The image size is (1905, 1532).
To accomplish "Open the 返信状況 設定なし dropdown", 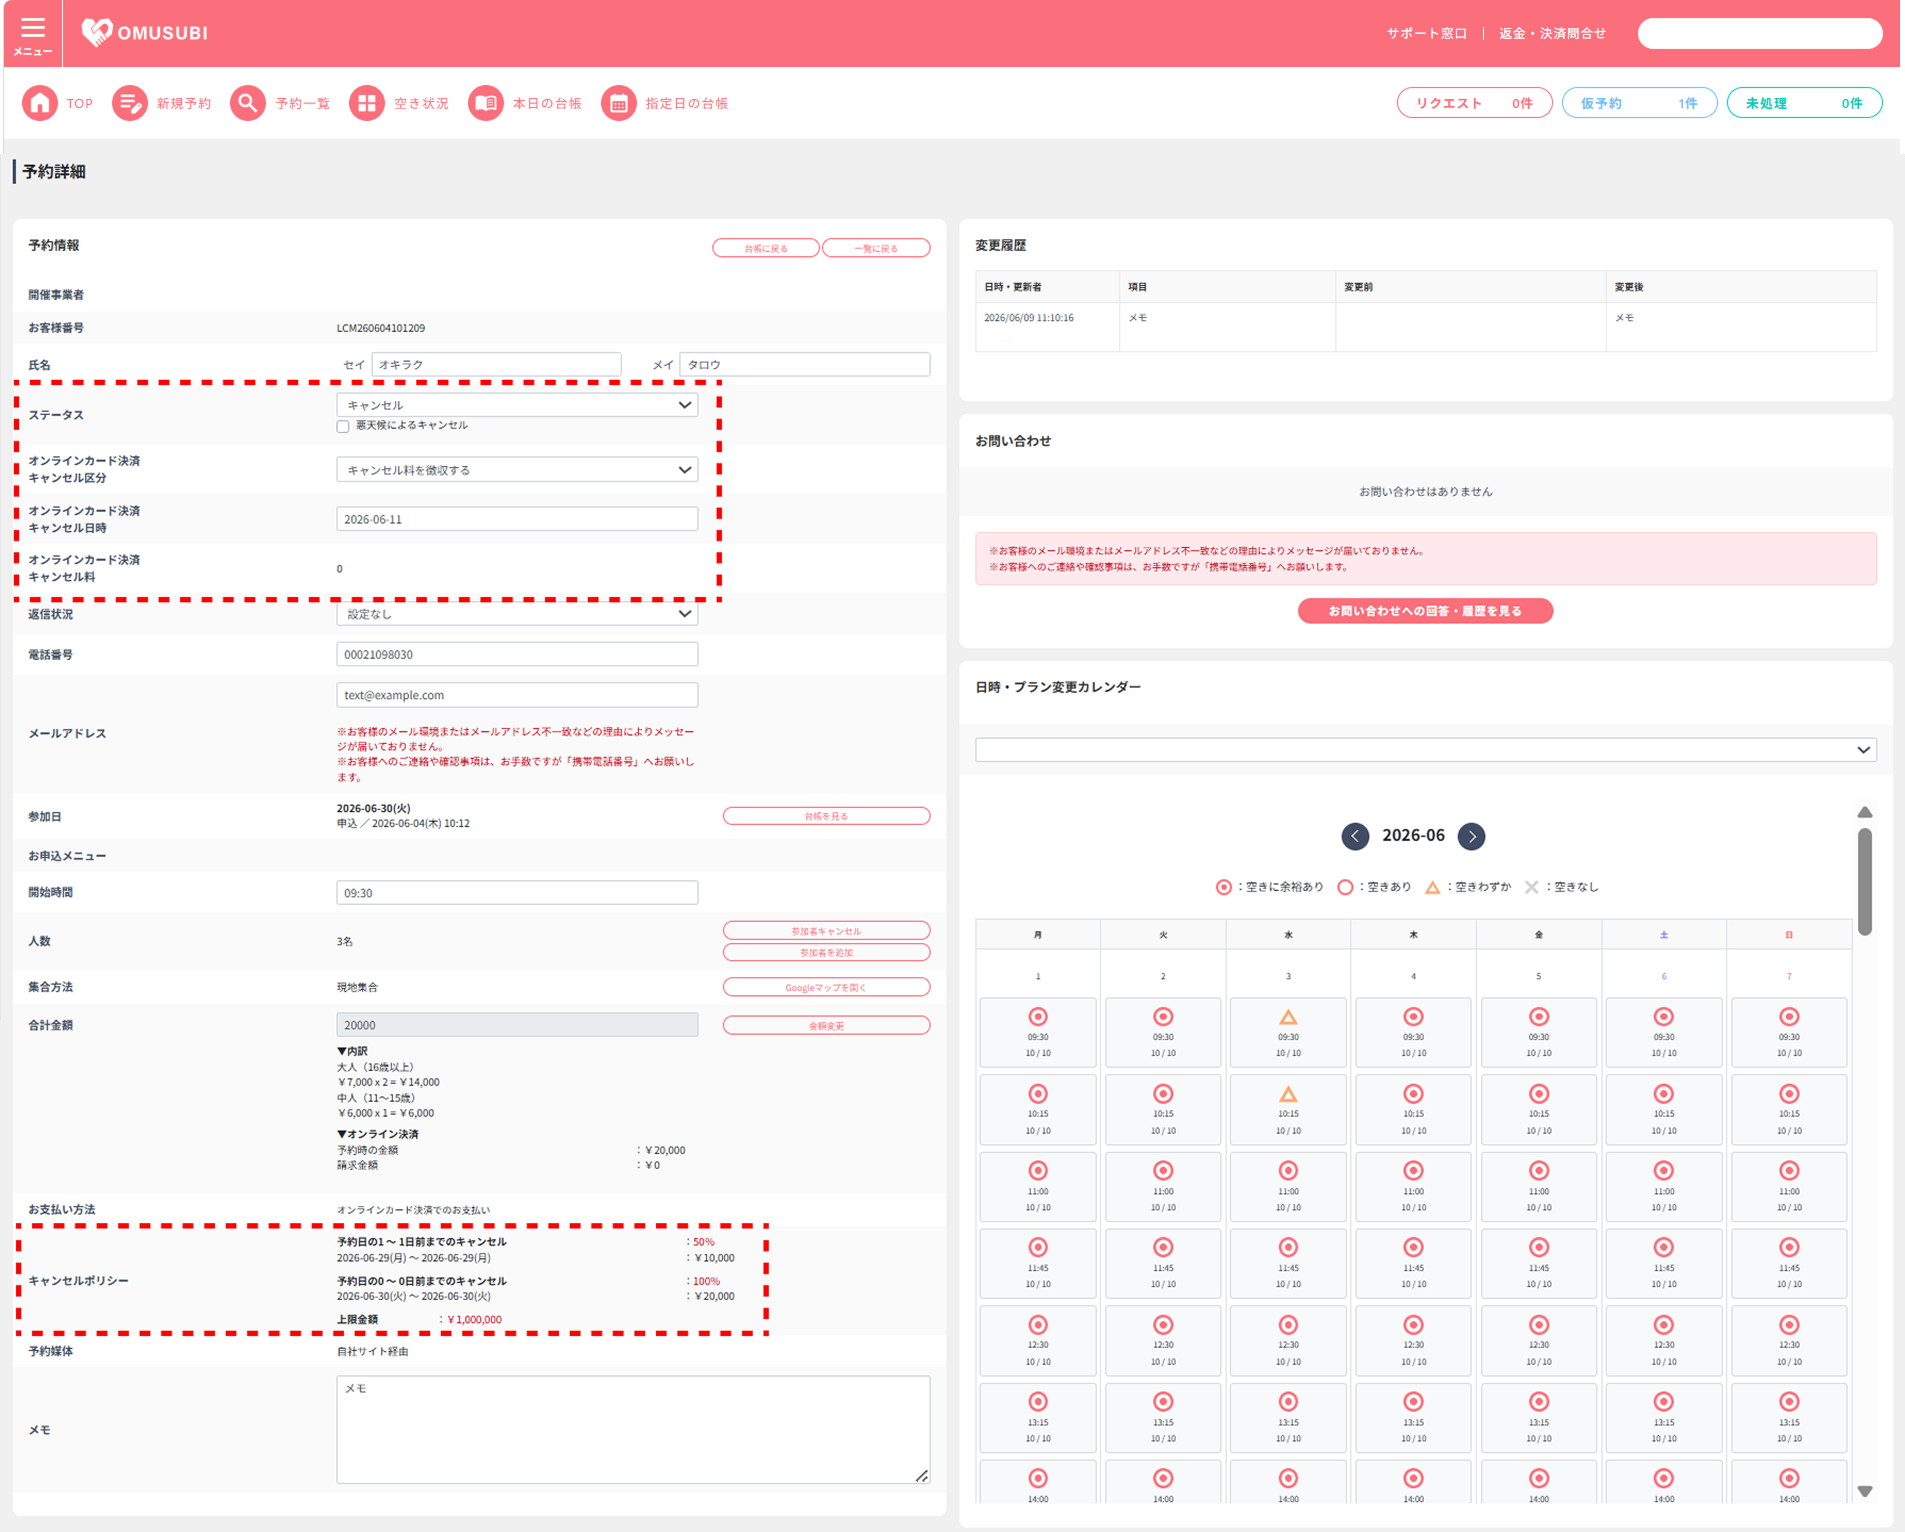I will [517, 614].
